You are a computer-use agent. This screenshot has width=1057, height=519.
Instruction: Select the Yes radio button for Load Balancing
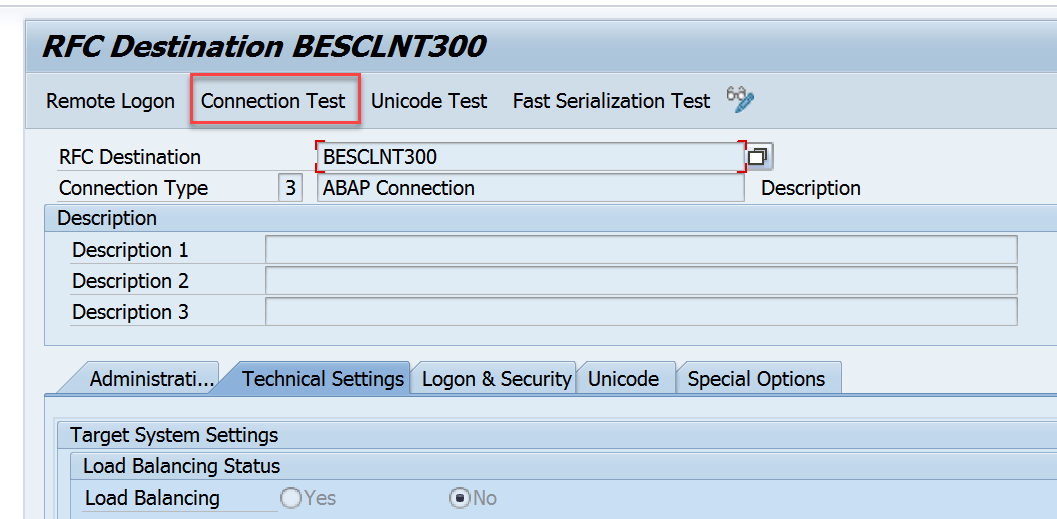pyautogui.click(x=292, y=498)
